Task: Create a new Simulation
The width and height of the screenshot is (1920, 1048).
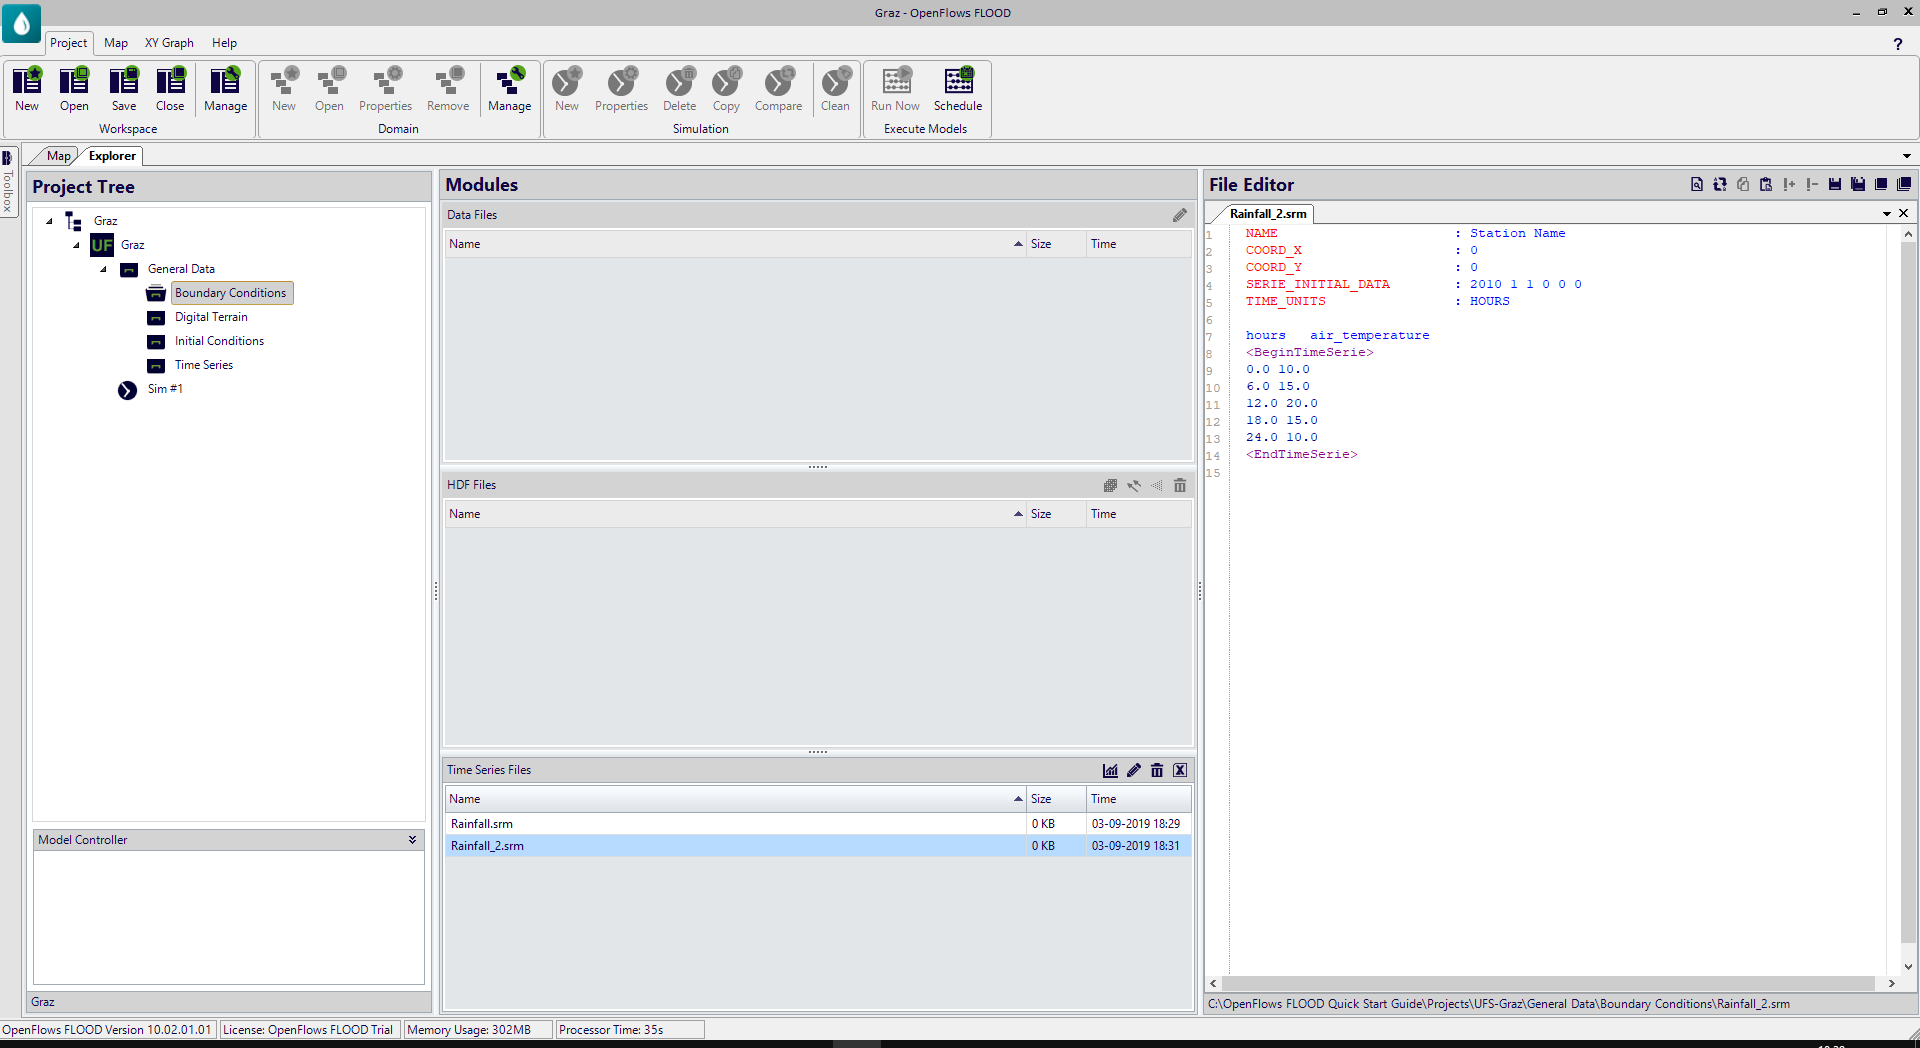Action: click(x=567, y=89)
